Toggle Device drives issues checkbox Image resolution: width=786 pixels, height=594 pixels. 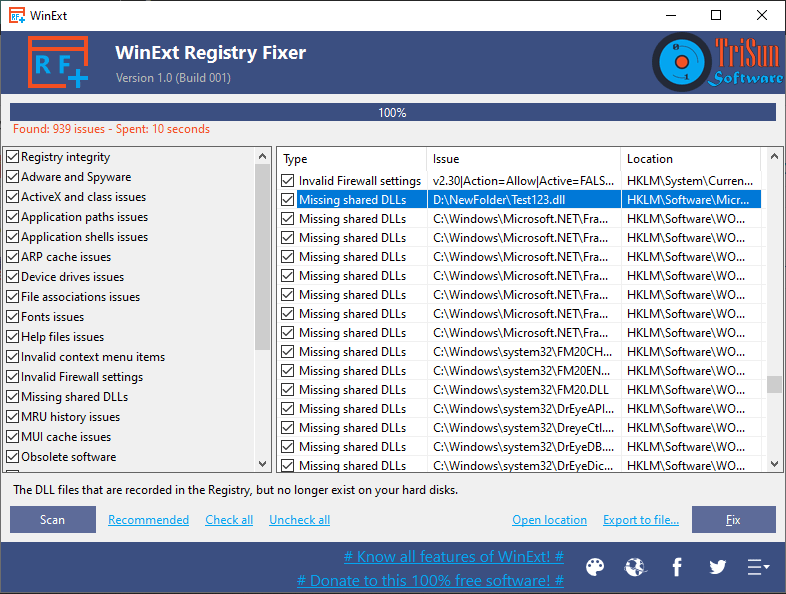point(13,277)
